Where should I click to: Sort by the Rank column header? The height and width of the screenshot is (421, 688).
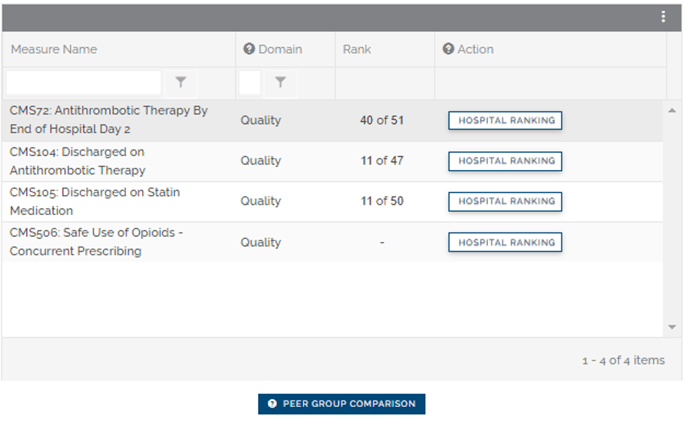(357, 49)
